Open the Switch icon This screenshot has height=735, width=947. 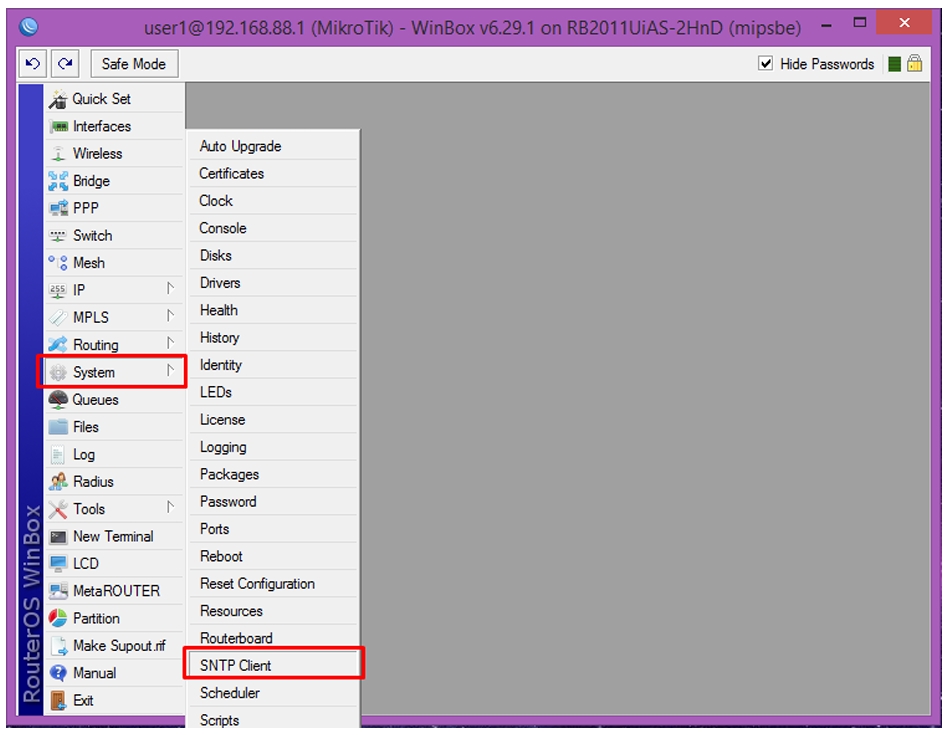point(58,236)
